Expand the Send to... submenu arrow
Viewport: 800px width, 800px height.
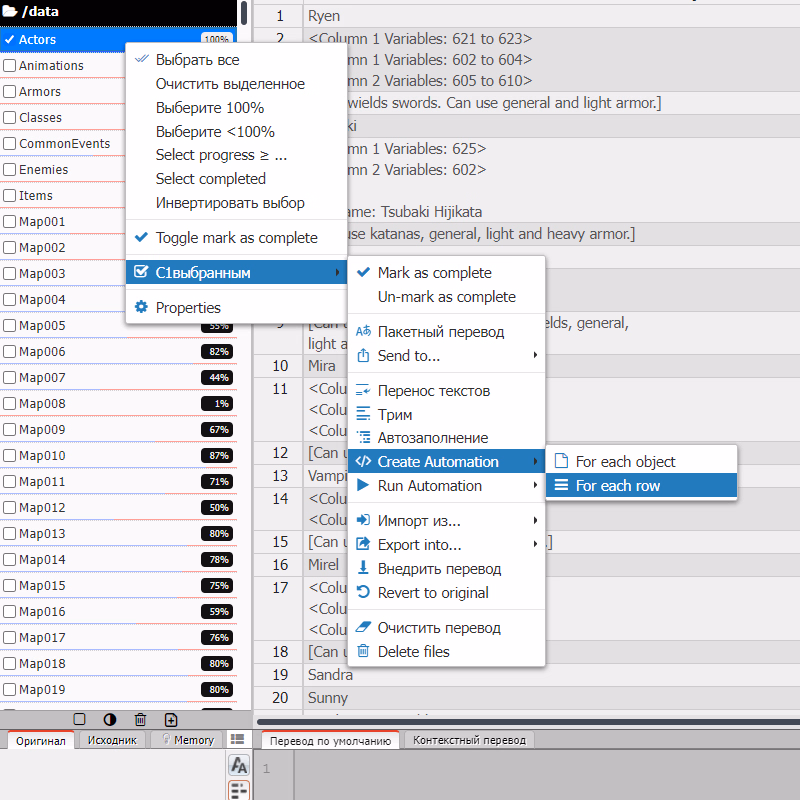tap(535, 355)
